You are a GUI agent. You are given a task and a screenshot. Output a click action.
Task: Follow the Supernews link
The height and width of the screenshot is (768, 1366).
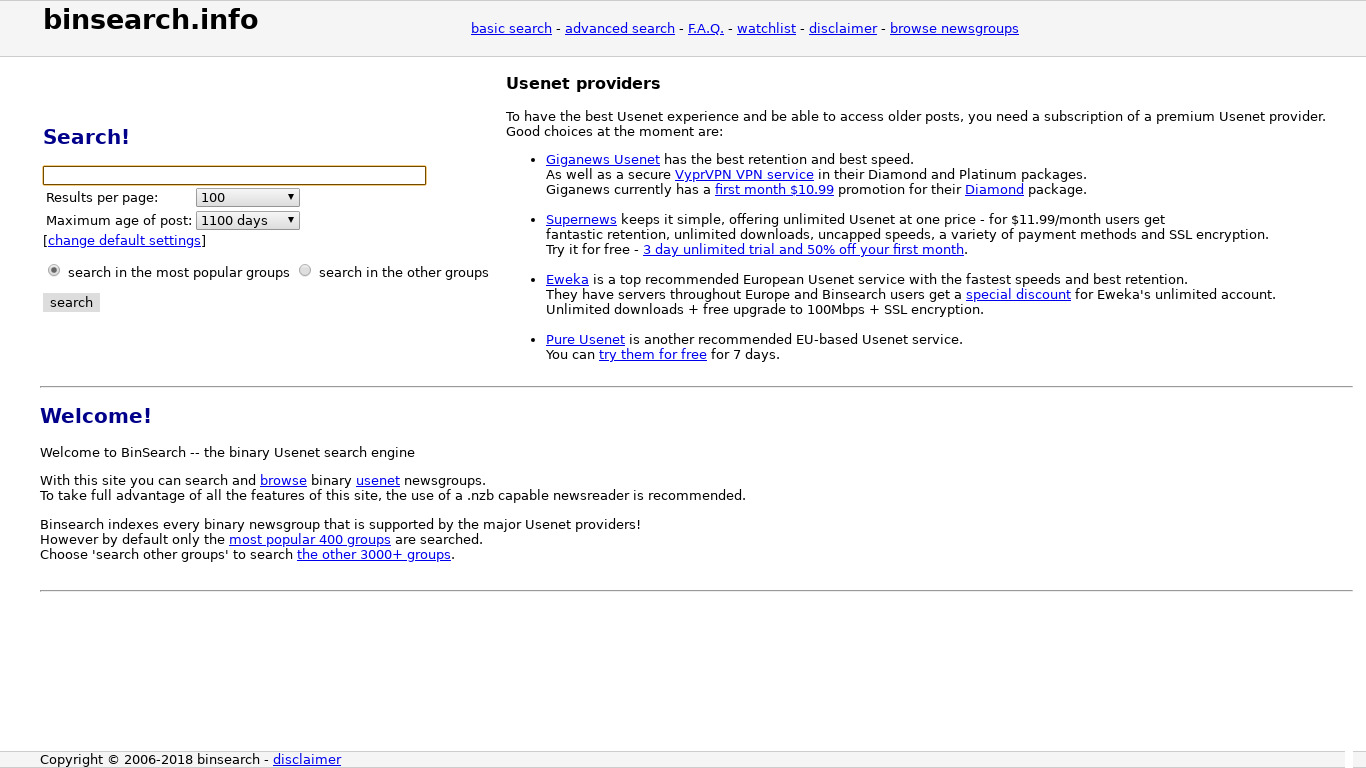click(x=581, y=220)
